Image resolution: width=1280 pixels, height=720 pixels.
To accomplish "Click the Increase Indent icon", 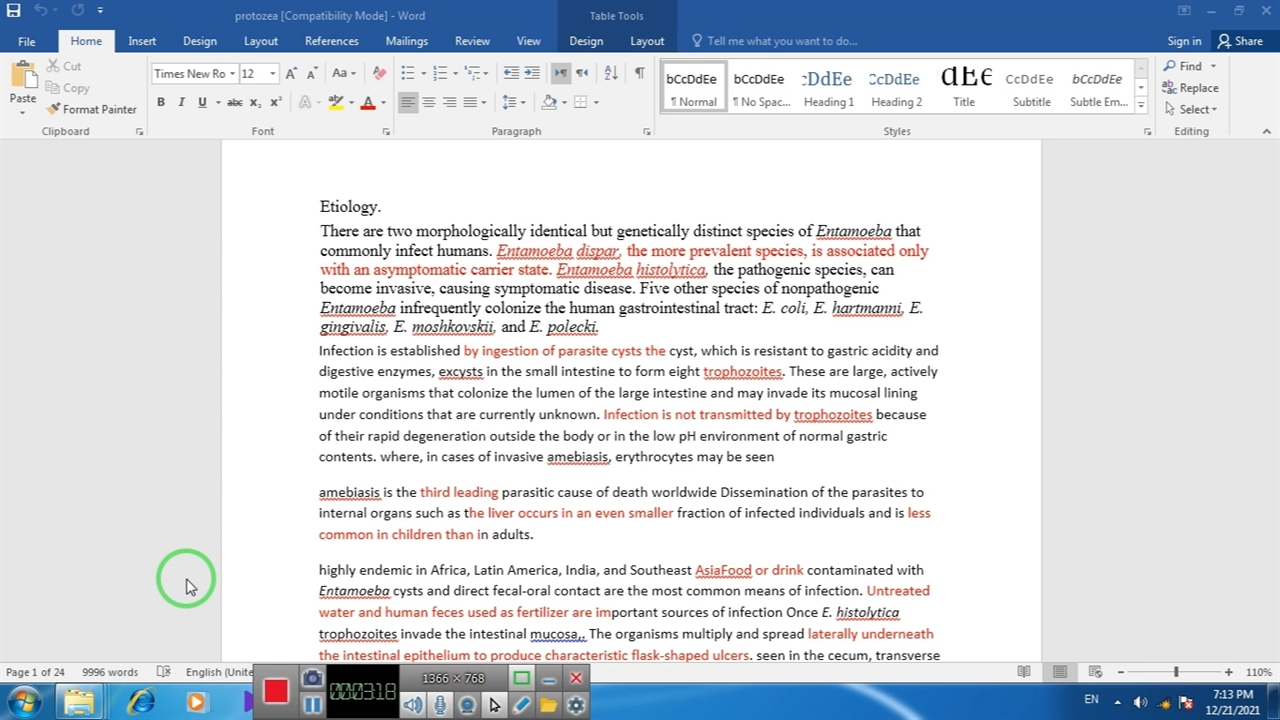I will point(532,73).
